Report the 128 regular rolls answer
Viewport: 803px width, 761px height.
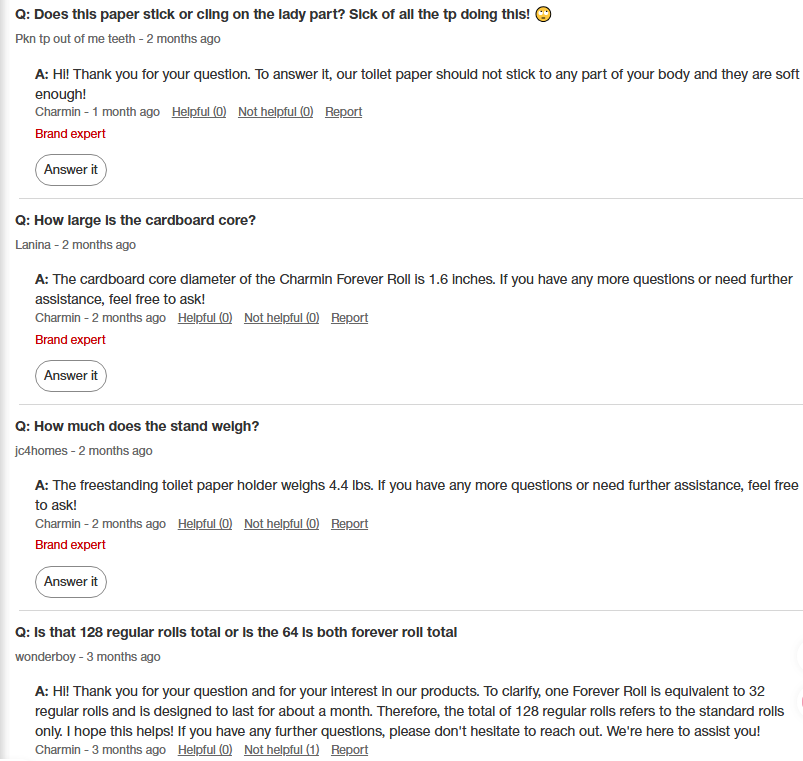[x=349, y=750]
